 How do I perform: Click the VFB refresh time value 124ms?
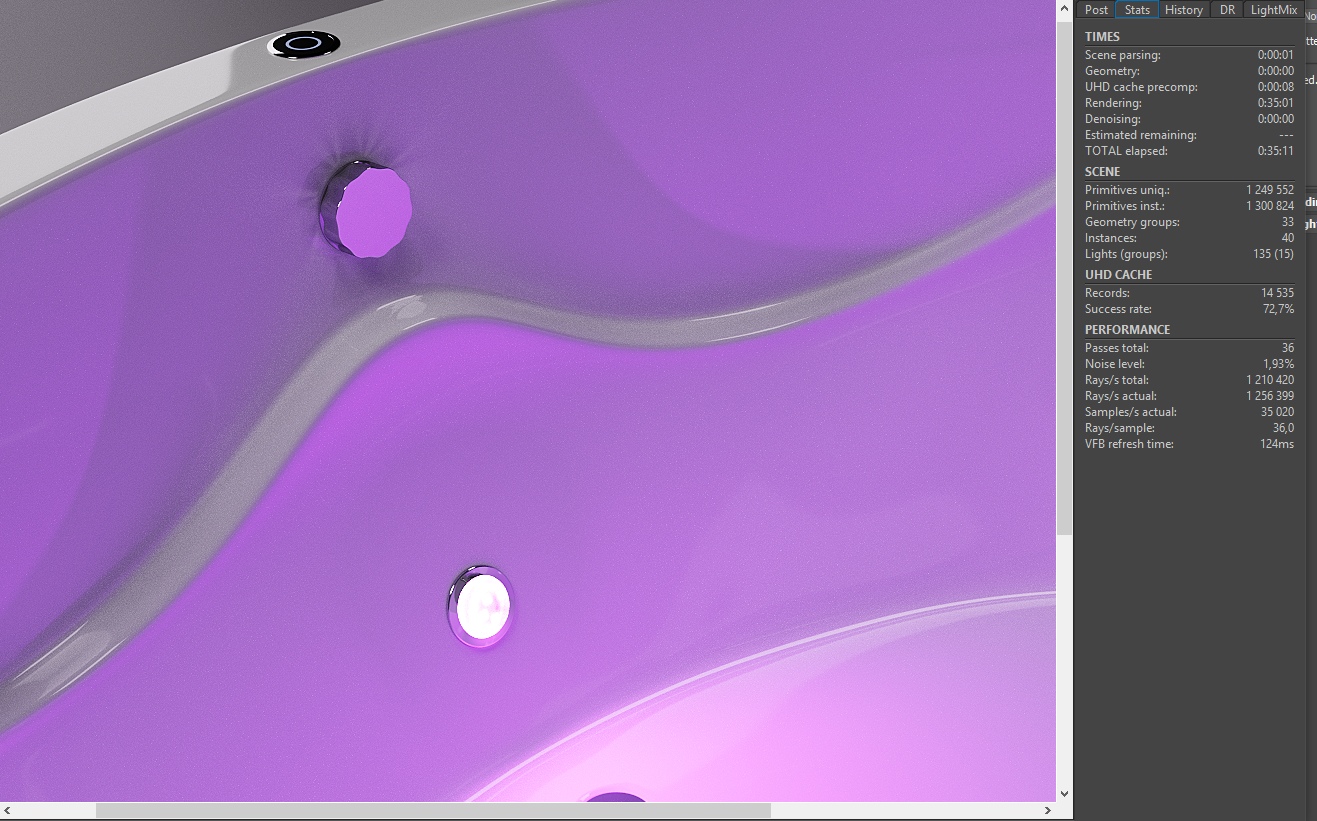[1278, 445]
